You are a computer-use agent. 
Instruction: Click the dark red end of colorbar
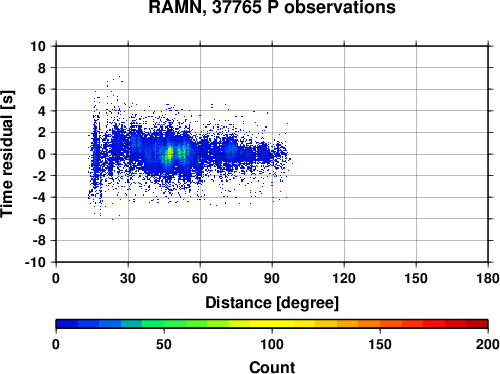point(477,323)
